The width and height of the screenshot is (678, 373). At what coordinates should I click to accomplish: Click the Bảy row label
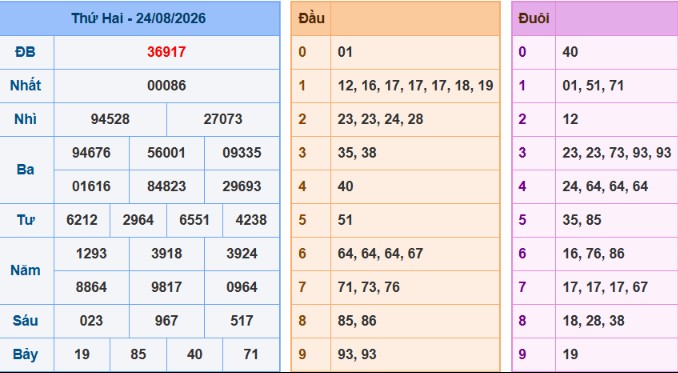(x=26, y=354)
